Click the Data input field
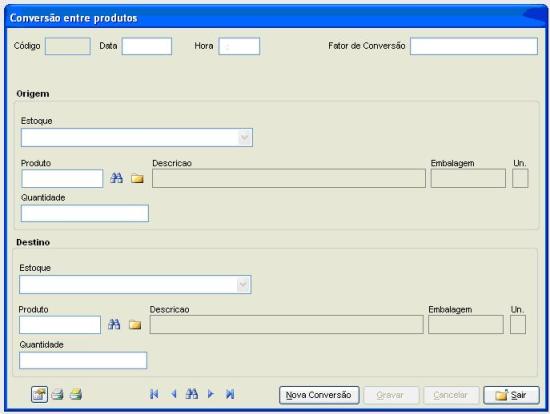Screen dimensions: 550x414 (147, 46)
